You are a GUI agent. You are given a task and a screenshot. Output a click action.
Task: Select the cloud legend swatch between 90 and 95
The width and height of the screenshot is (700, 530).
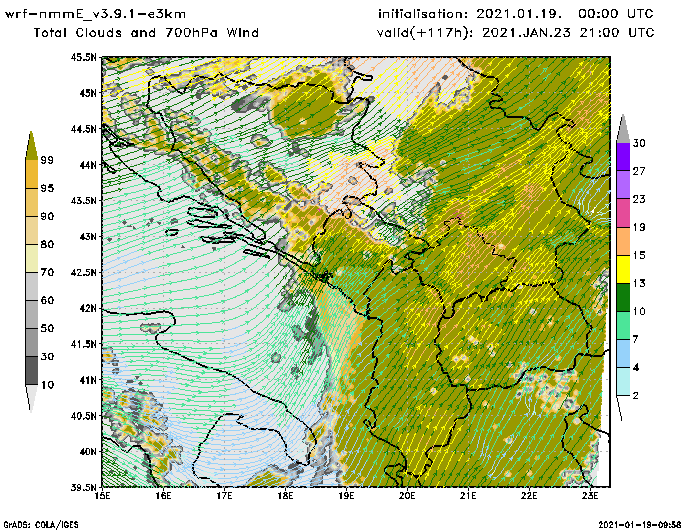(x=32, y=202)
